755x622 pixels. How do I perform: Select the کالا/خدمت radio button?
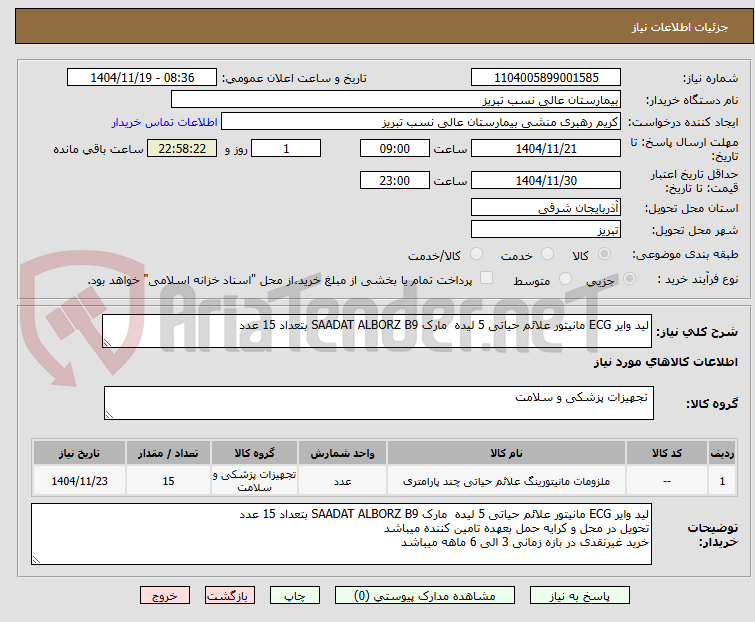click(476, 254)
